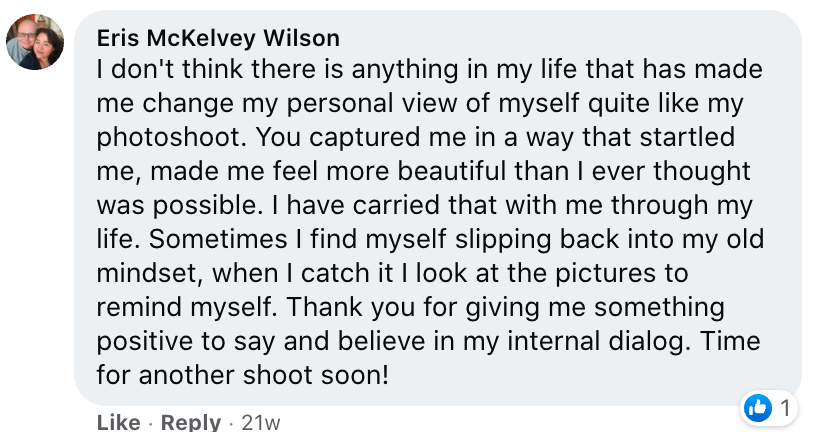This screenshot has height=432, width=824.
Task: Open Eris McKelvey Wilson's profile picture
Action: point(35,42)
